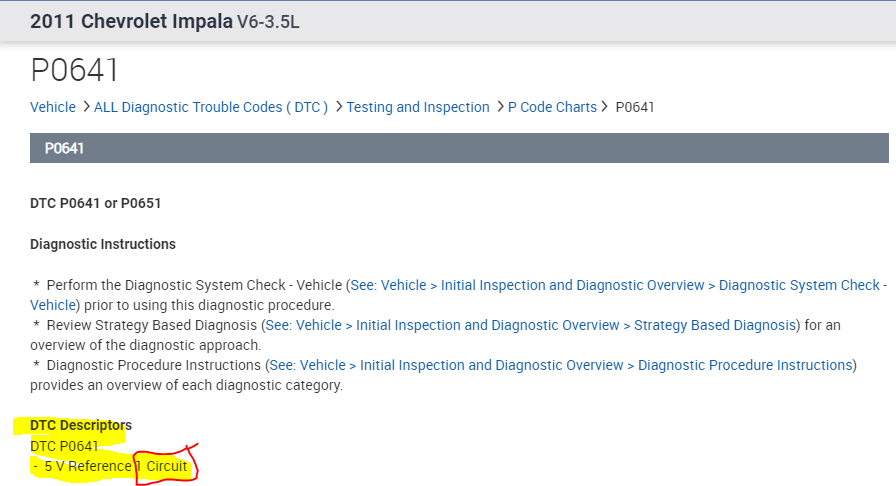Navigate to Testing and Inspection breadcrumb

click(418, 107)
